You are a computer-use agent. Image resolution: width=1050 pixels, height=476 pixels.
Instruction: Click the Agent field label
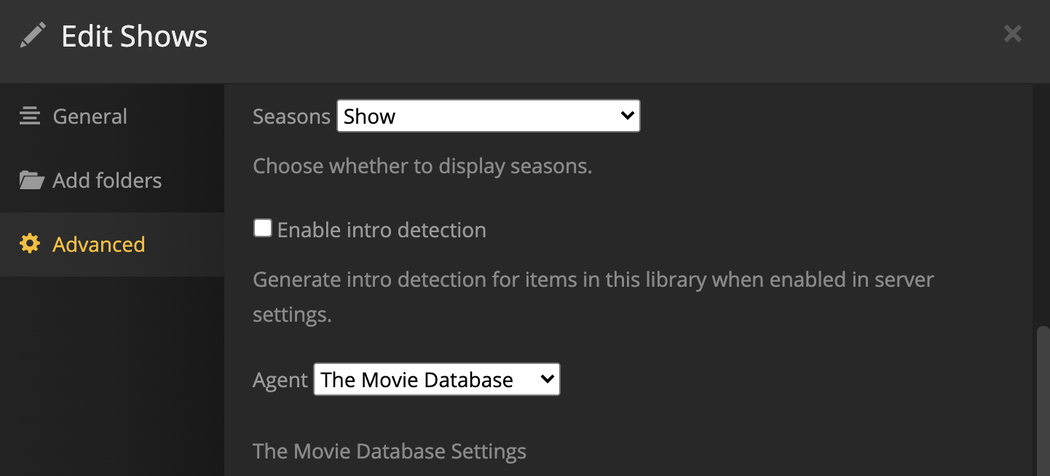[280, 381]
